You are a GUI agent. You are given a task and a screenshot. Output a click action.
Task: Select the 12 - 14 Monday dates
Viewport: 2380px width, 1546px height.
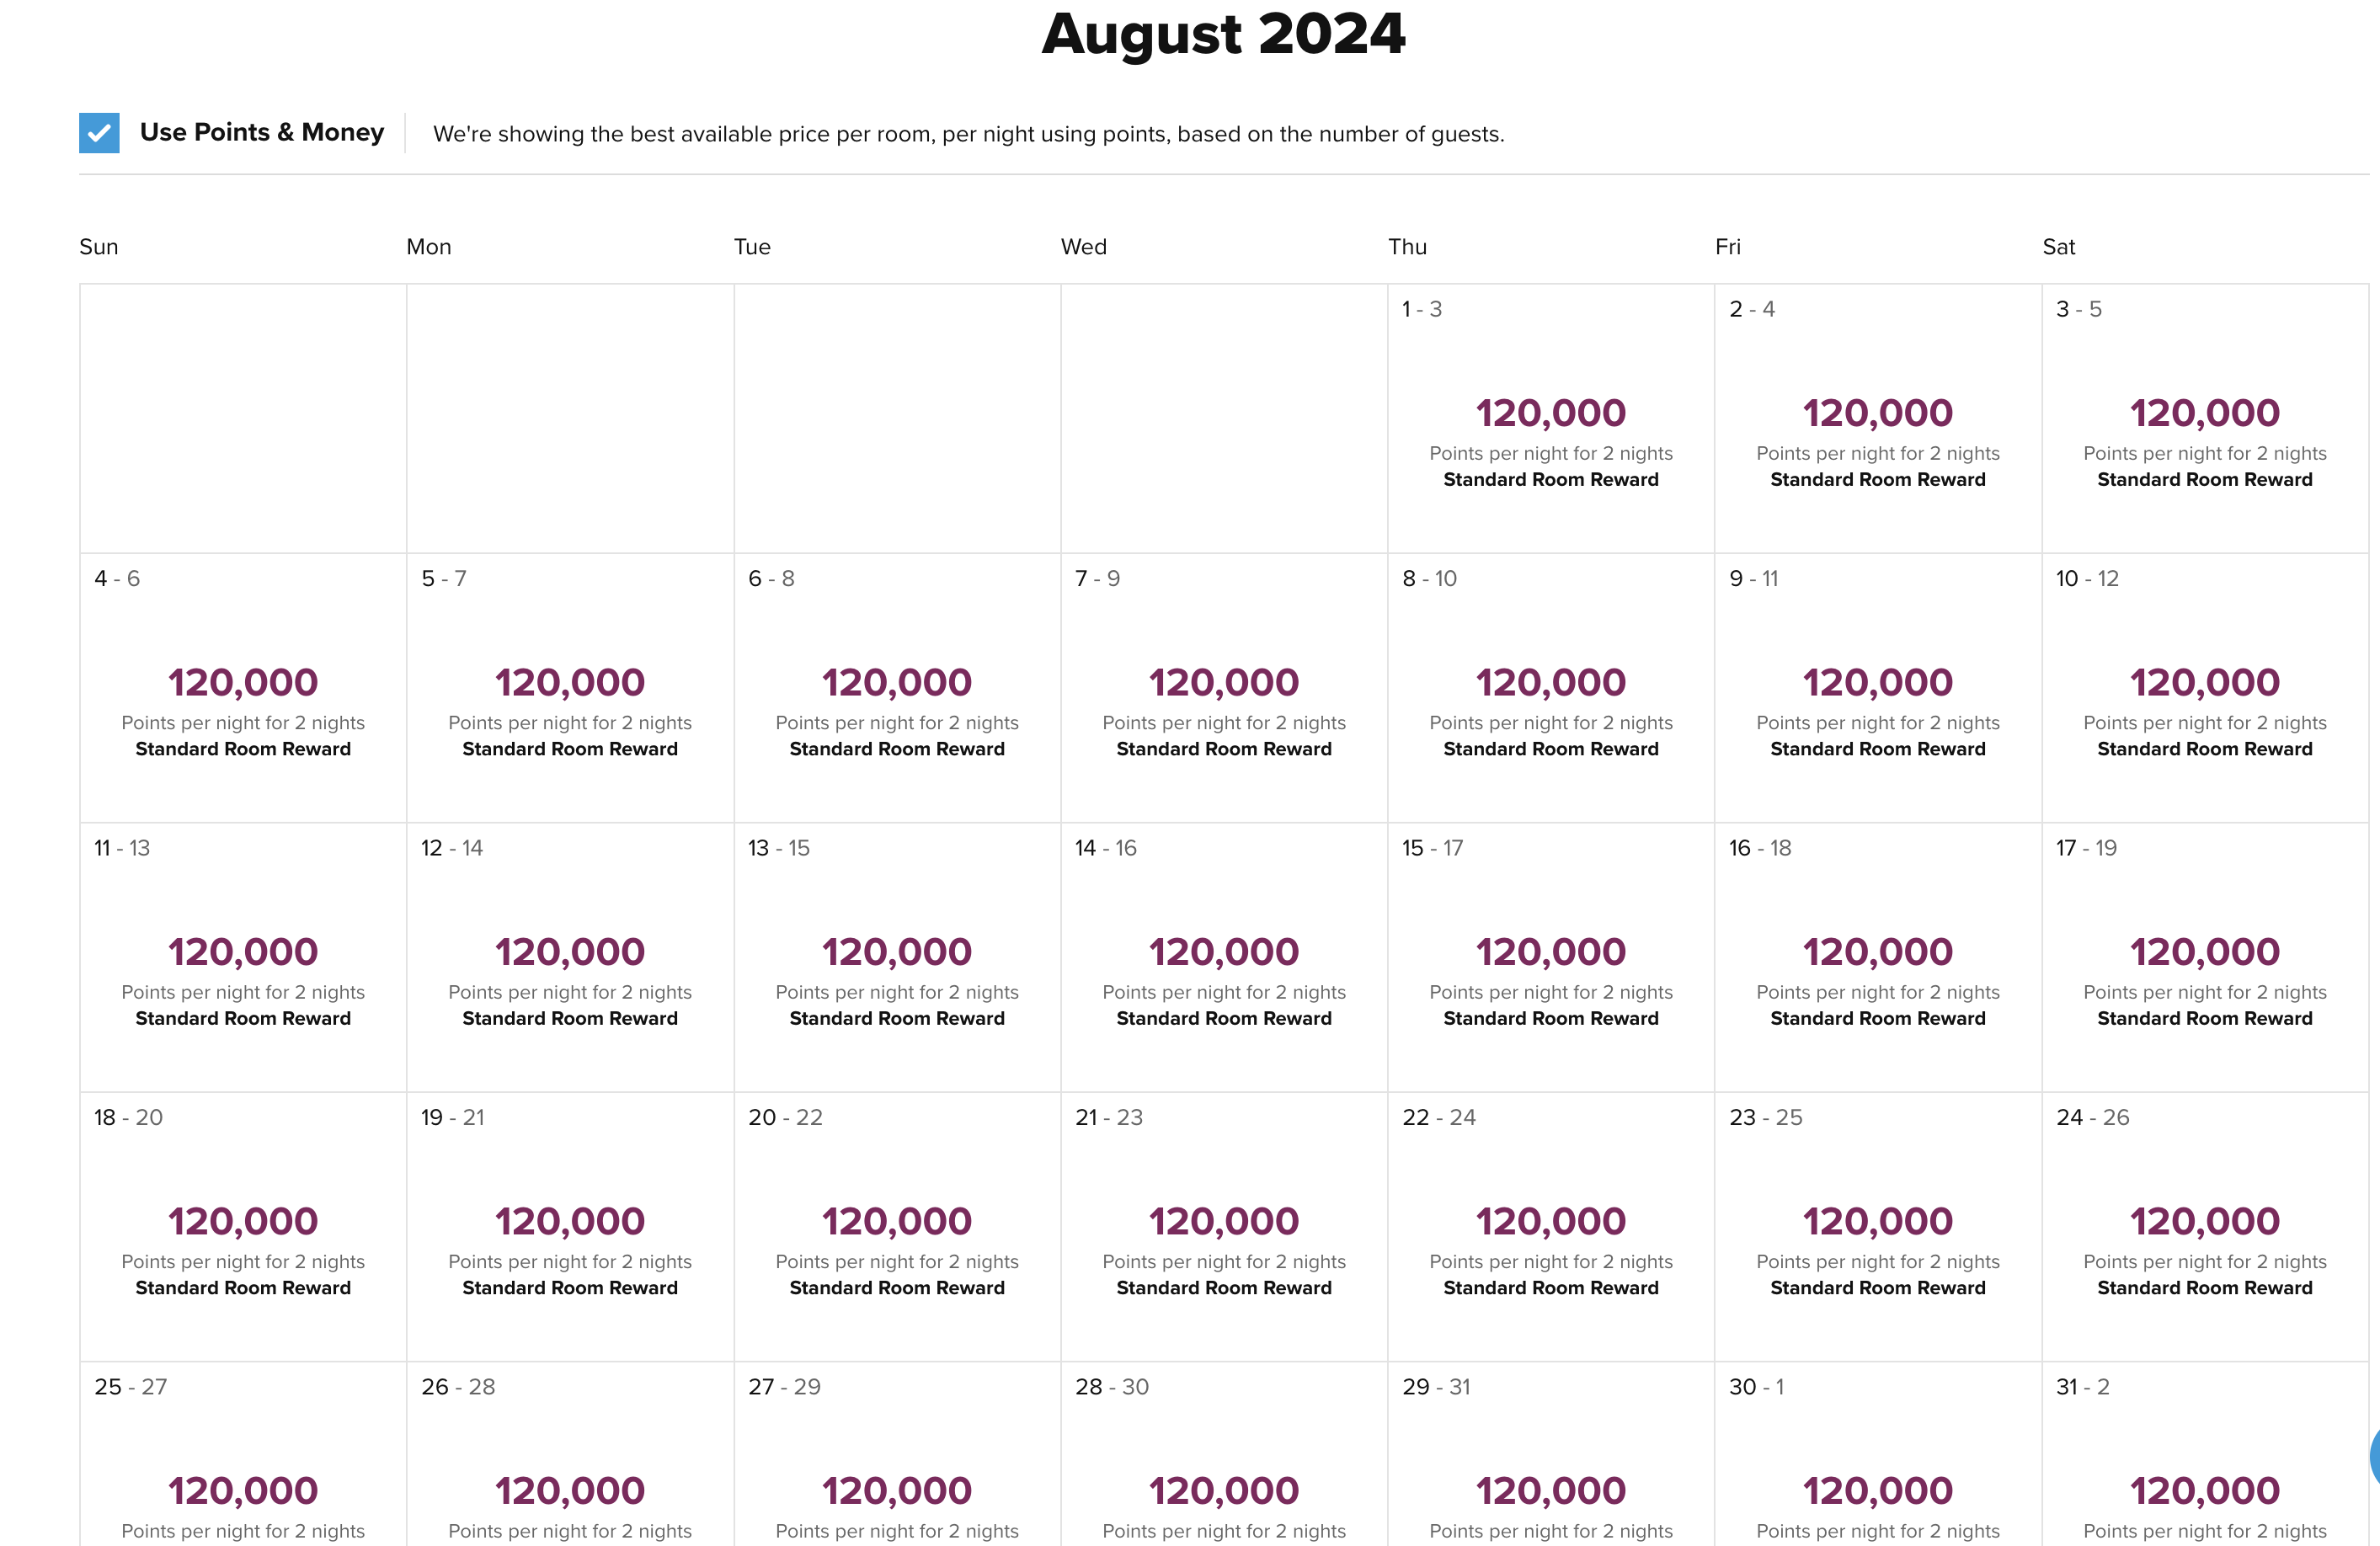click(x=570, y=957)
